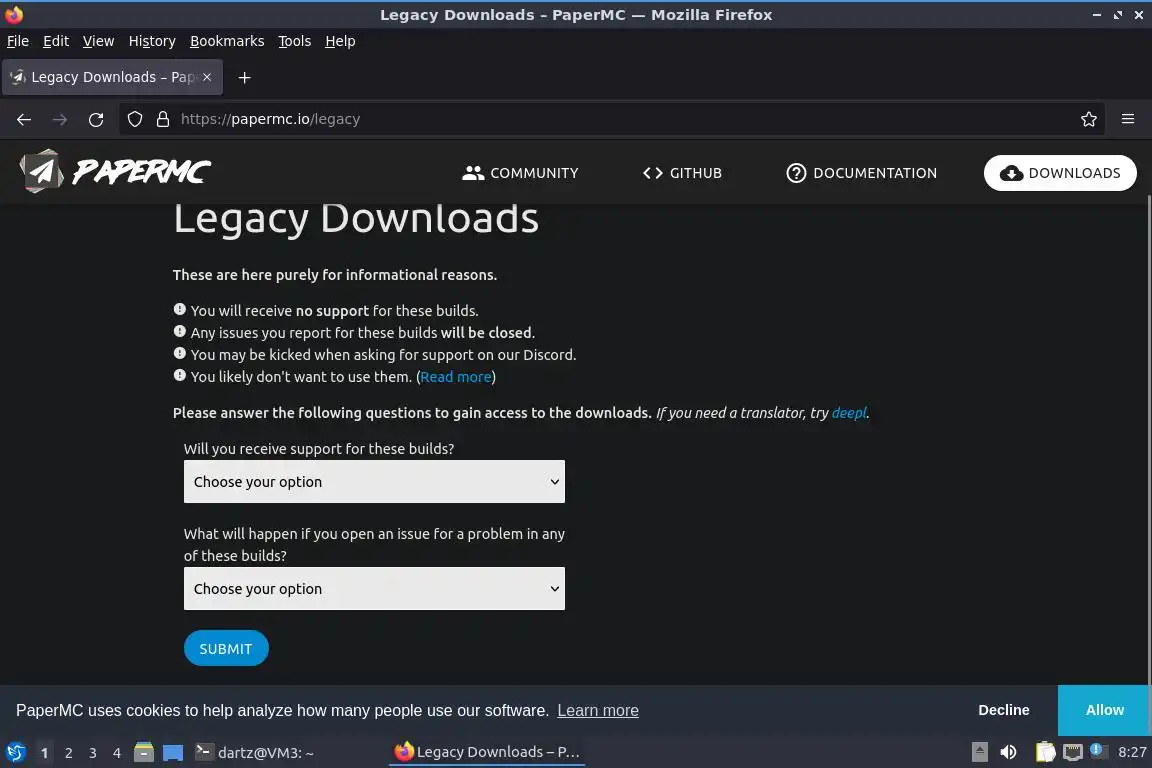Decline the cookie banner
This screenshot has width=1152, height=768.
coord(1004,710)
